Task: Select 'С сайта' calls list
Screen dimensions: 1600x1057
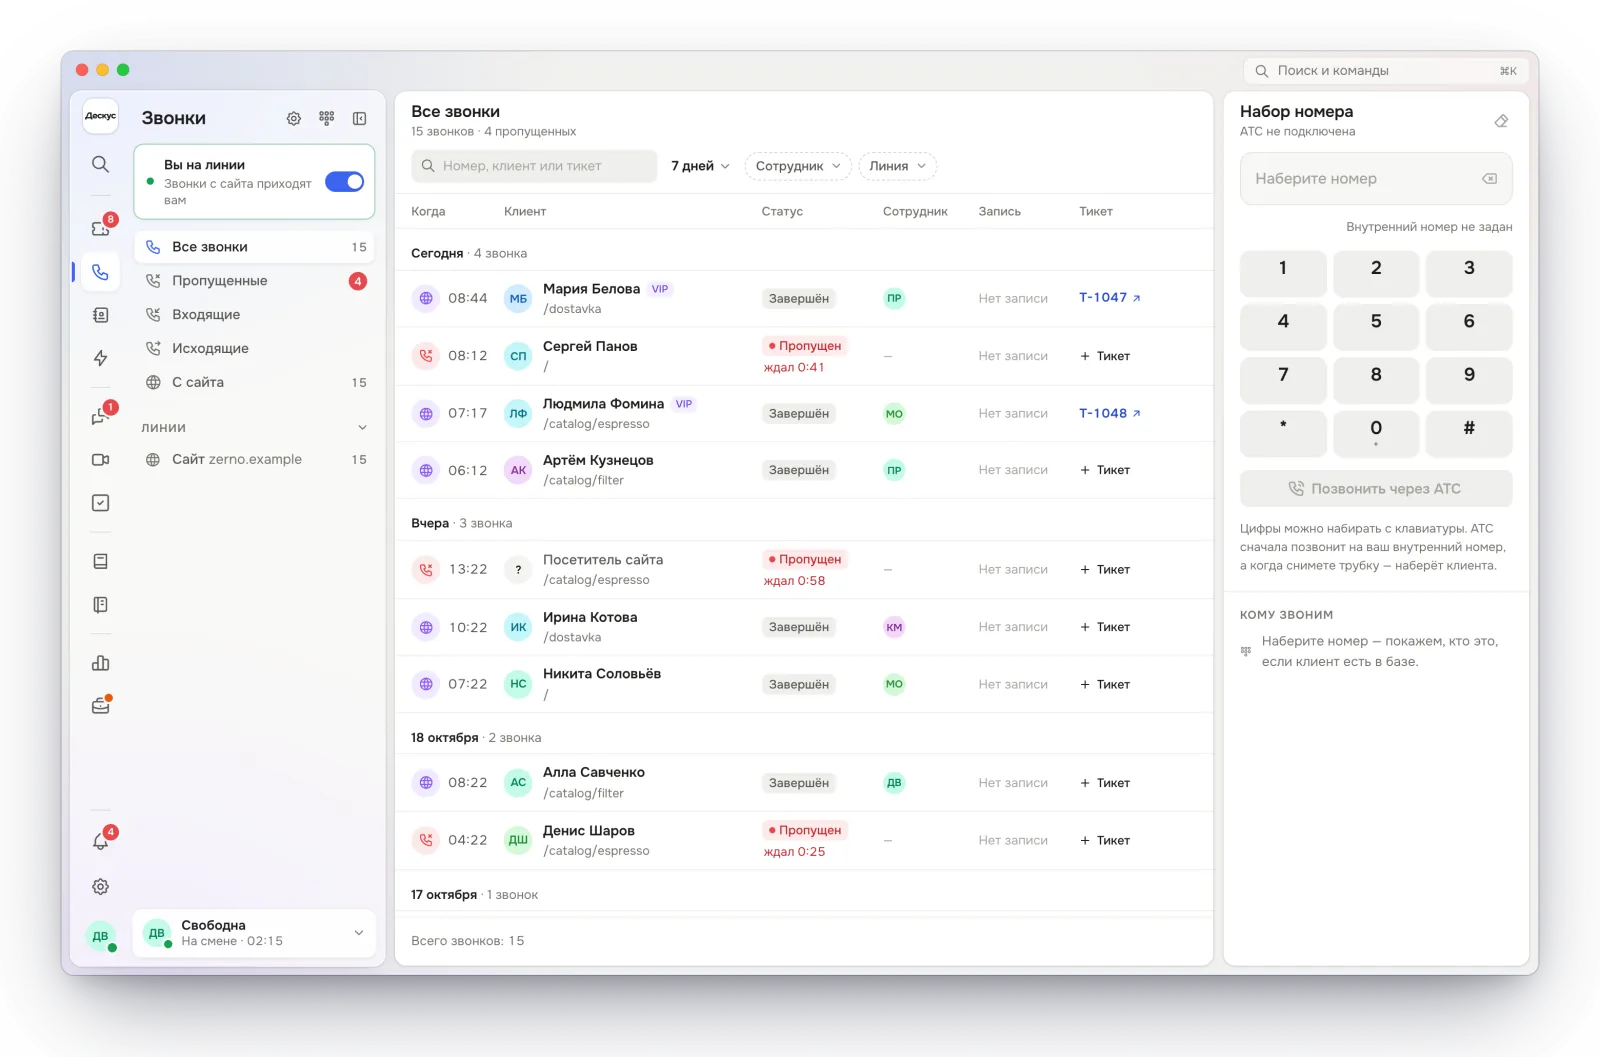Action: tap(255, 383)
